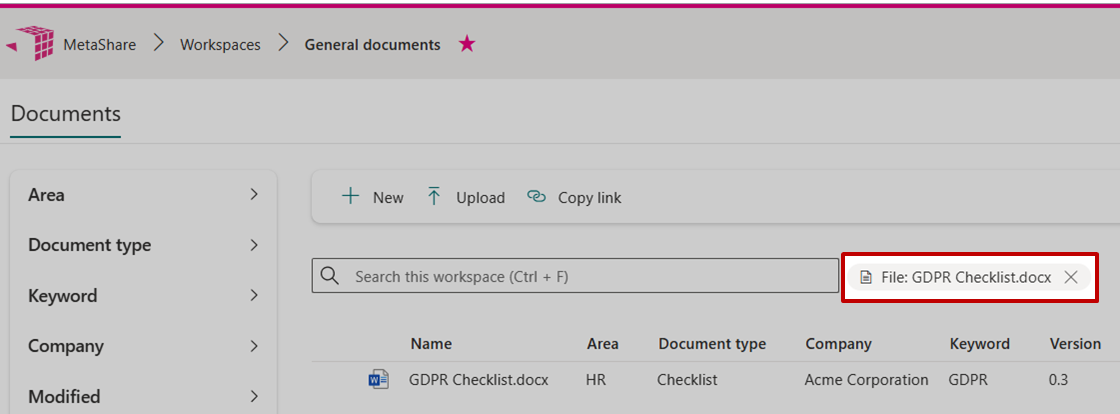Expand the Document type filter

tap(254, 245)
